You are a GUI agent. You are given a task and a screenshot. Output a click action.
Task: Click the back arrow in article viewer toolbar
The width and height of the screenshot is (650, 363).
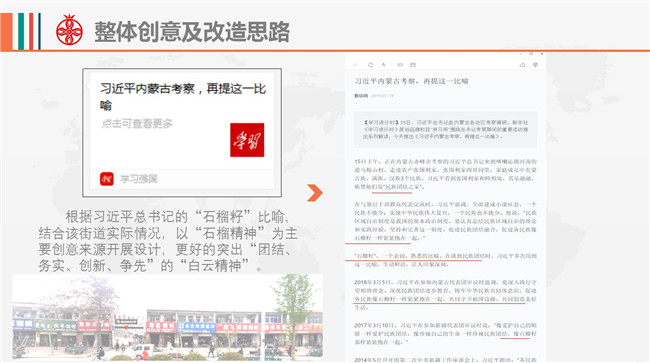click(x=356, y=65)
